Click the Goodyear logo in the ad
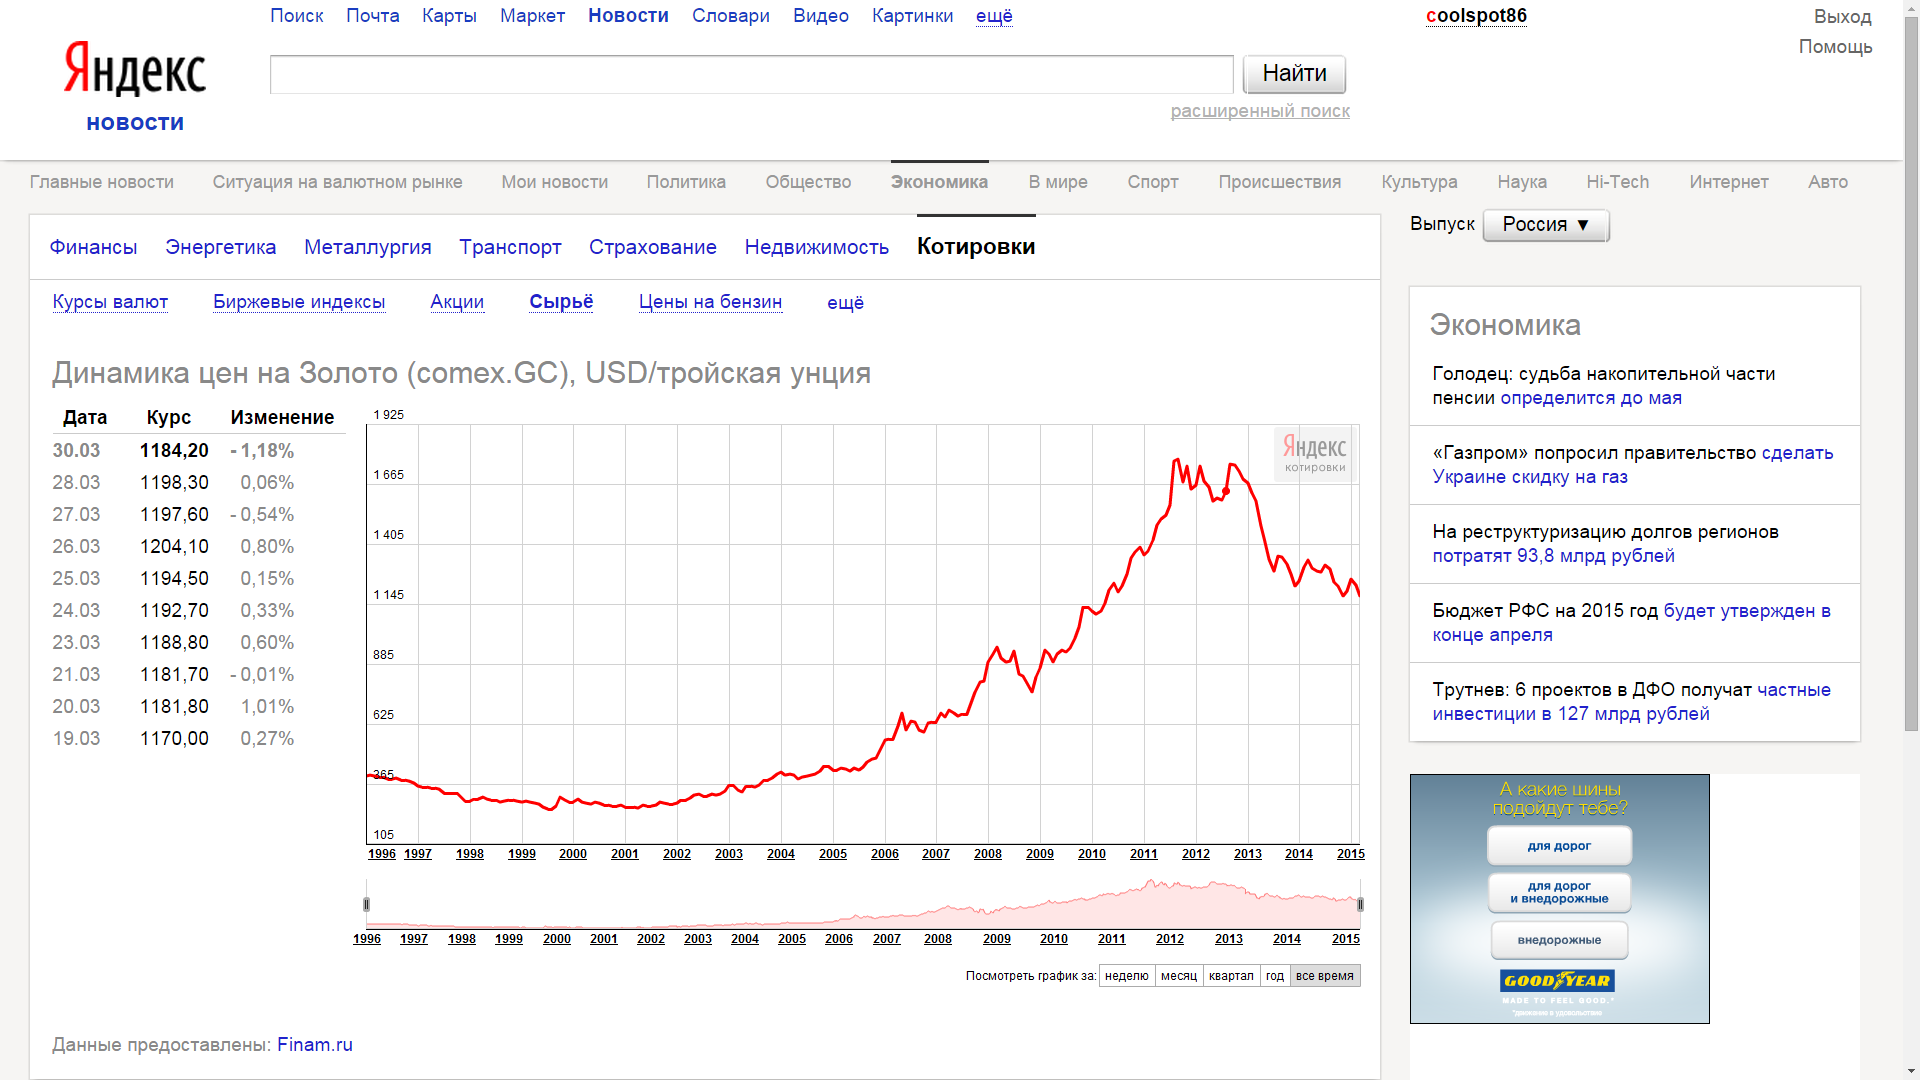Screen dimensions: 1920x1080 click(x=1558, y=981)
